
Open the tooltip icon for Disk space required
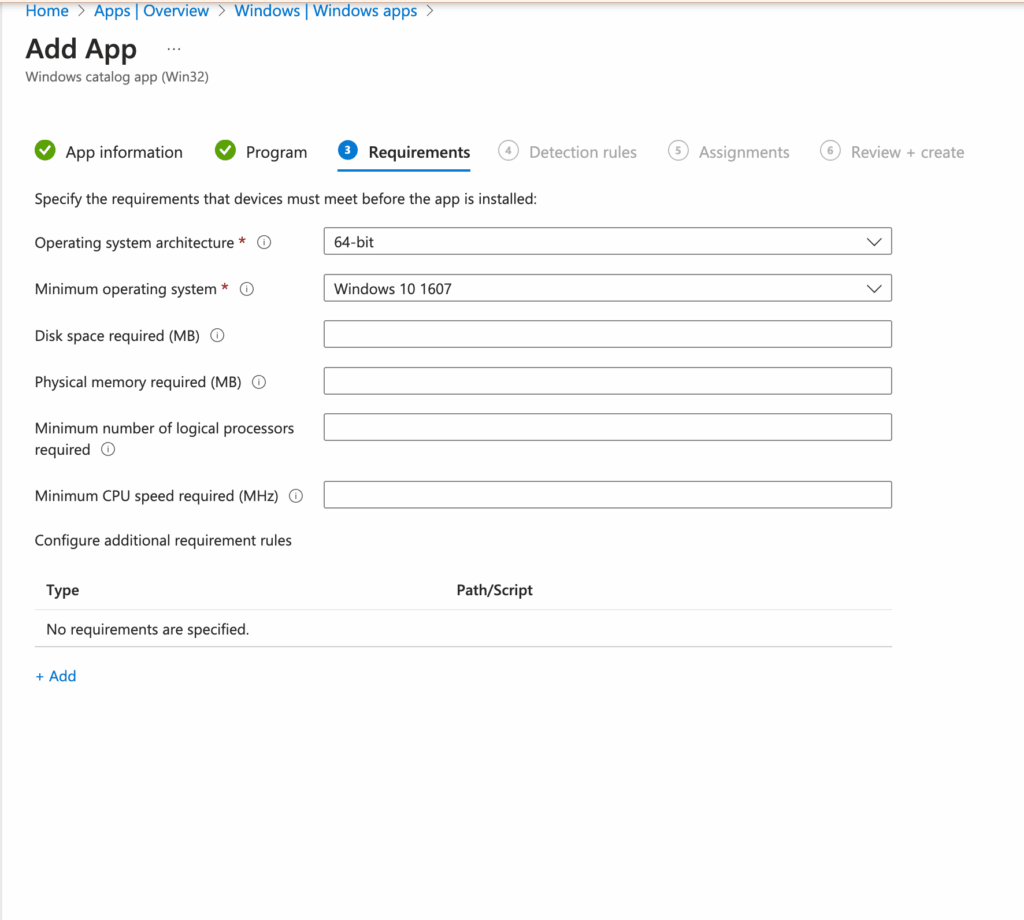point(217,335)
